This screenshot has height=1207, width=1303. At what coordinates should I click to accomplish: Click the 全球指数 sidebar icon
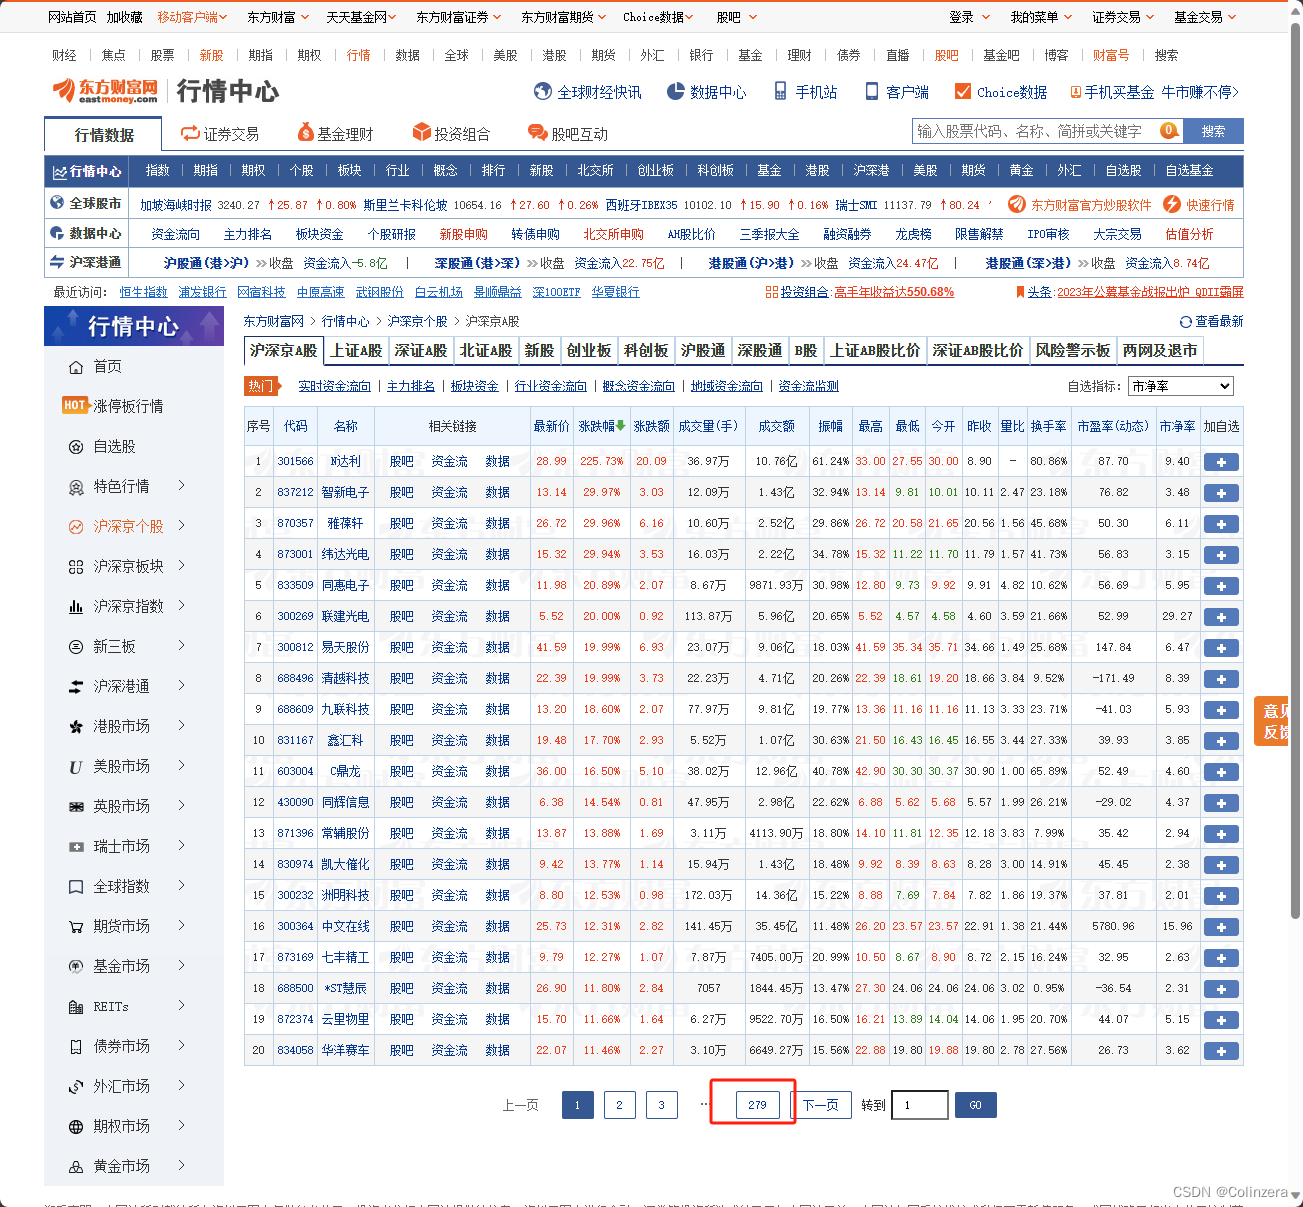tap(76, 887)
